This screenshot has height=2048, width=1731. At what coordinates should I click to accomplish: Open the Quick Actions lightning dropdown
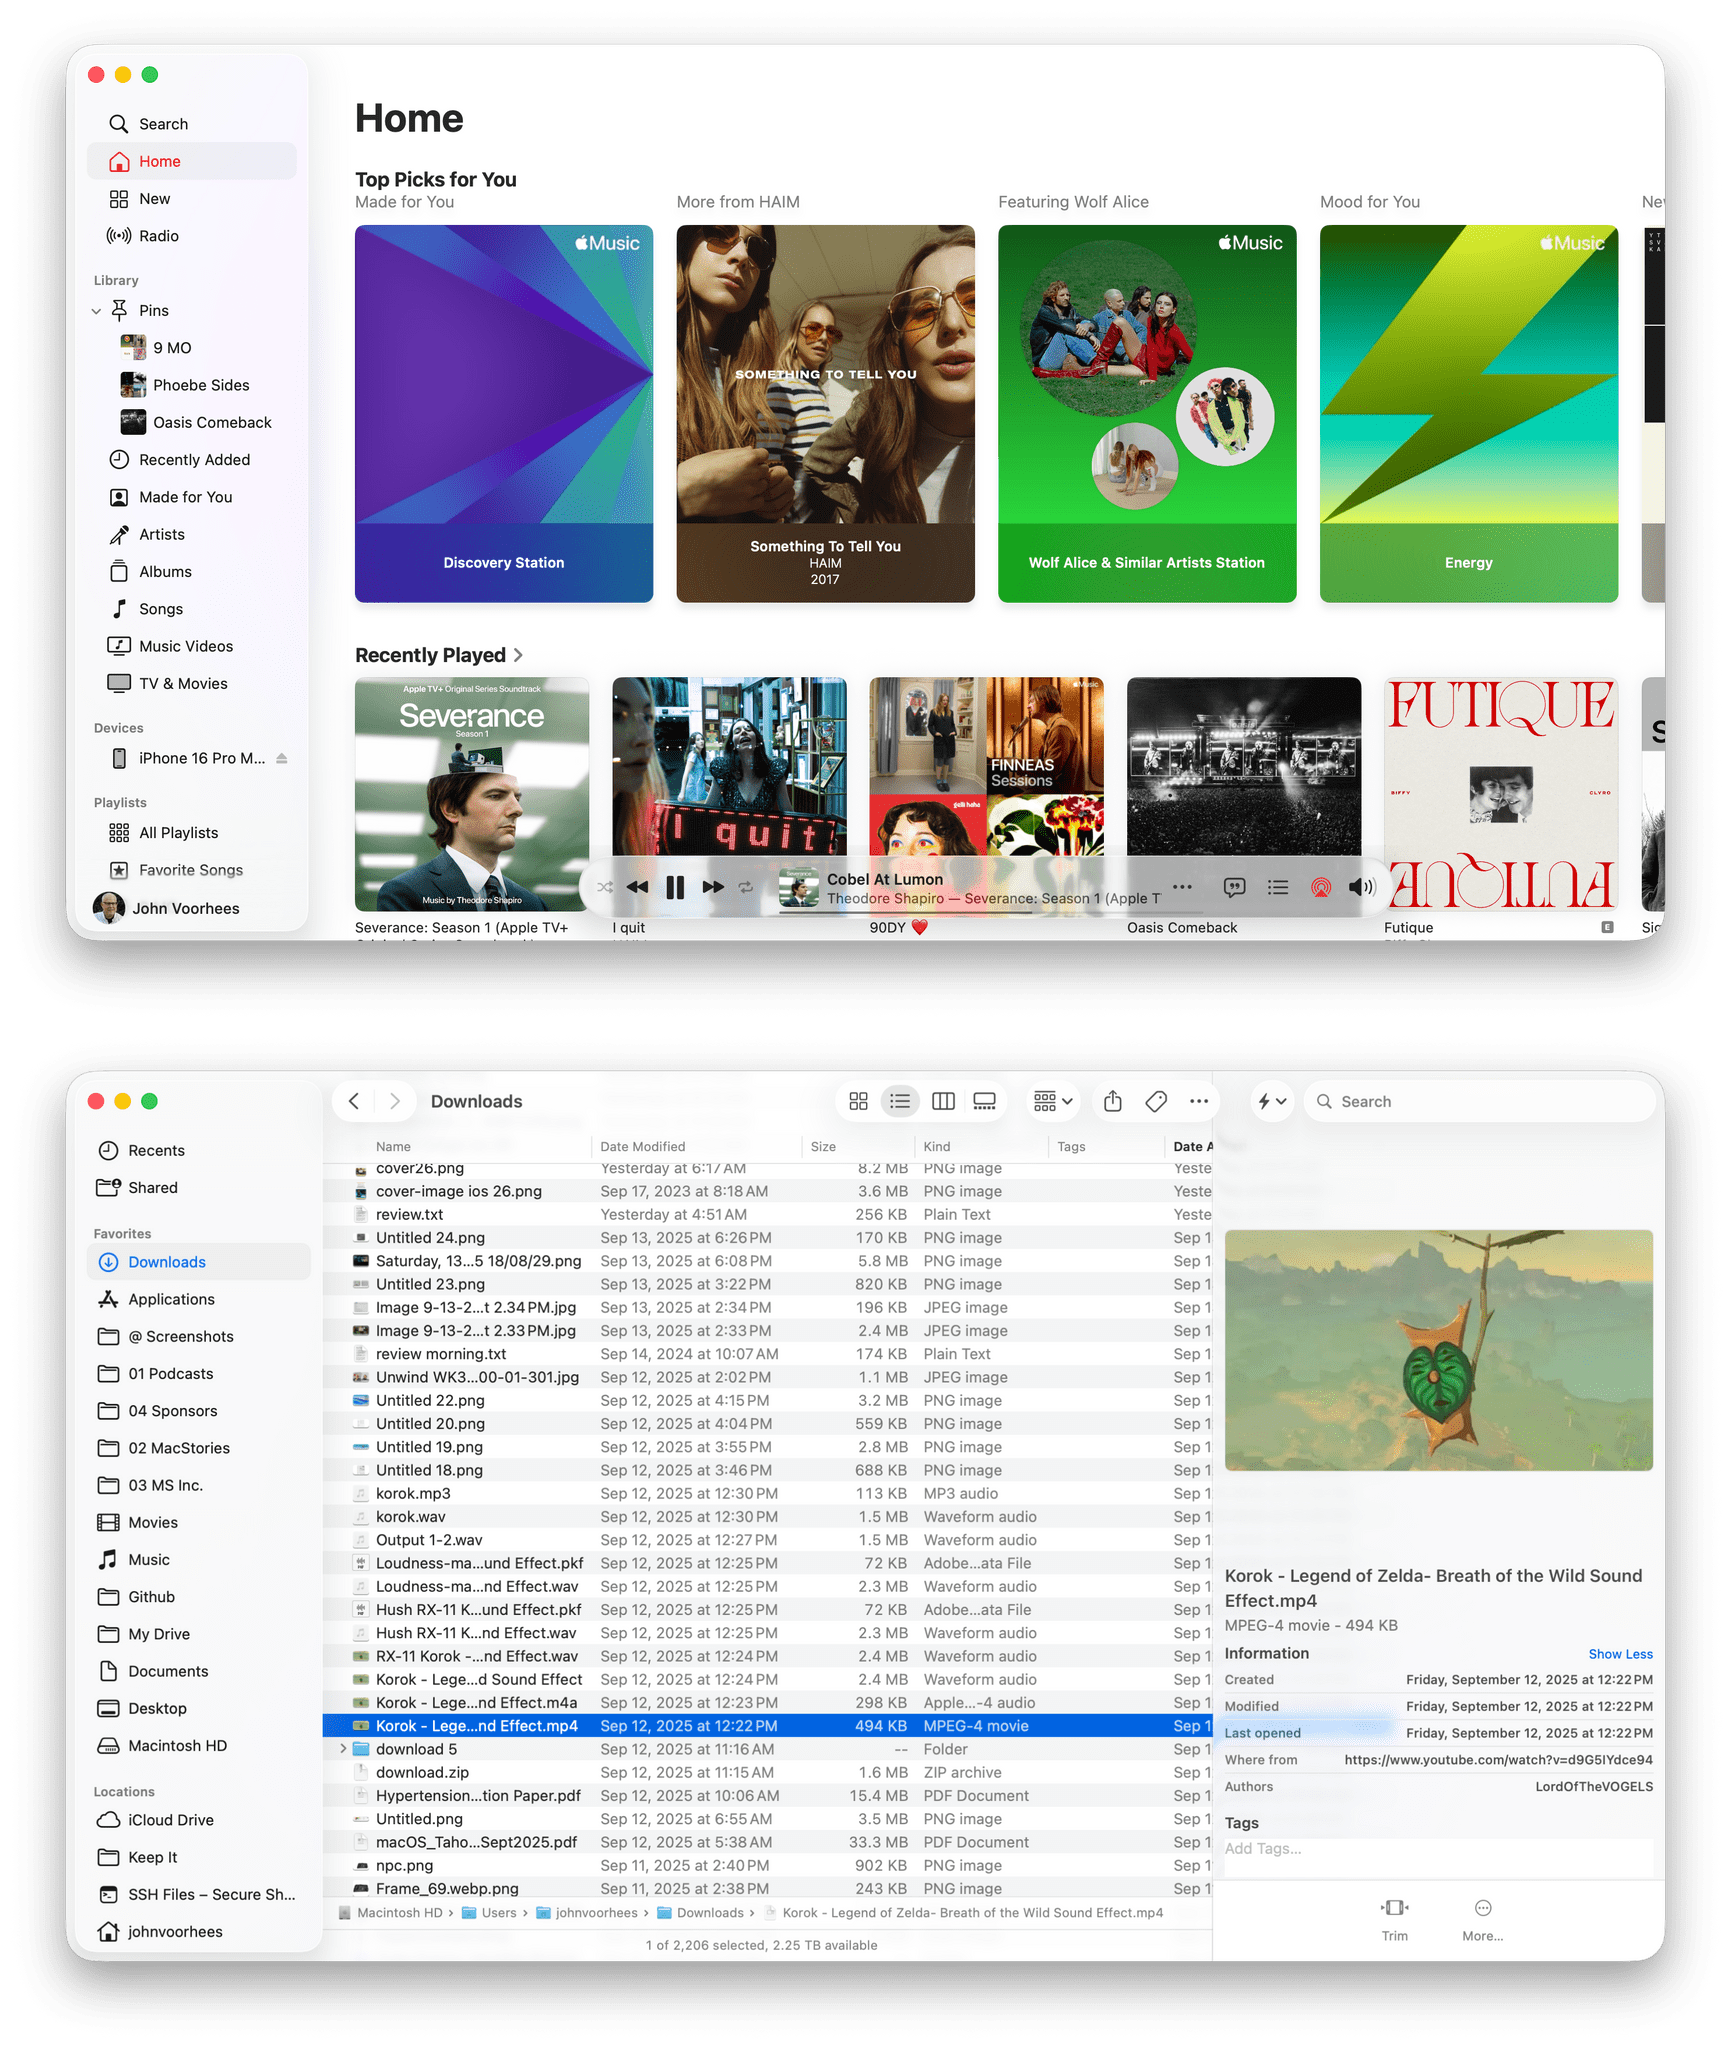tap(1272, 1101)
